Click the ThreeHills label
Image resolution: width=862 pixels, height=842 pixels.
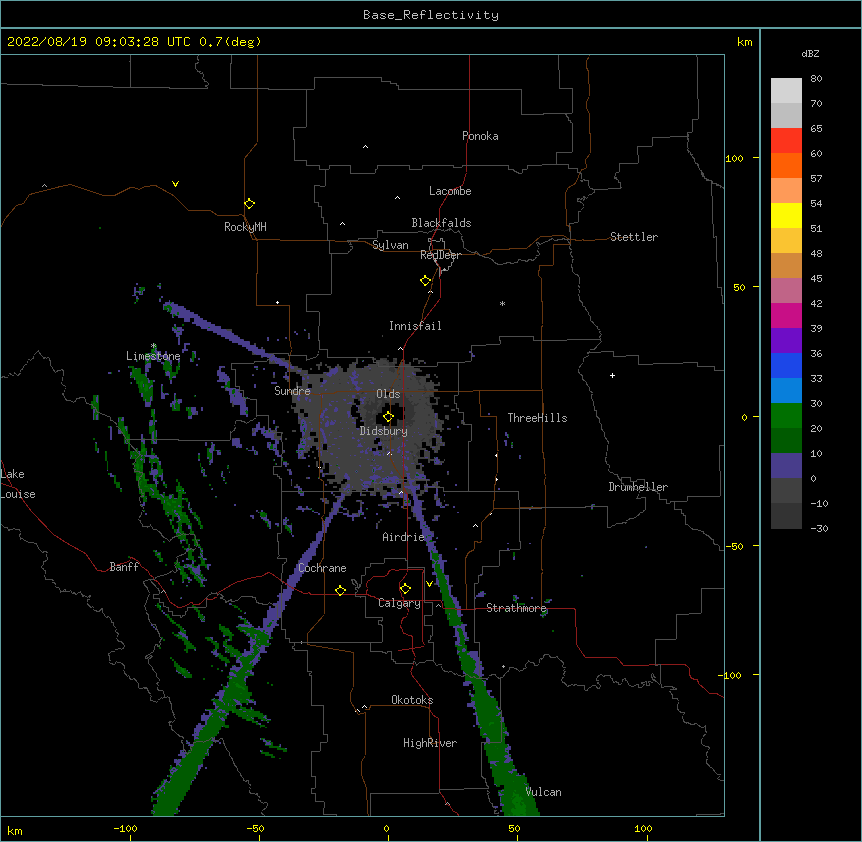coord(537,418)
